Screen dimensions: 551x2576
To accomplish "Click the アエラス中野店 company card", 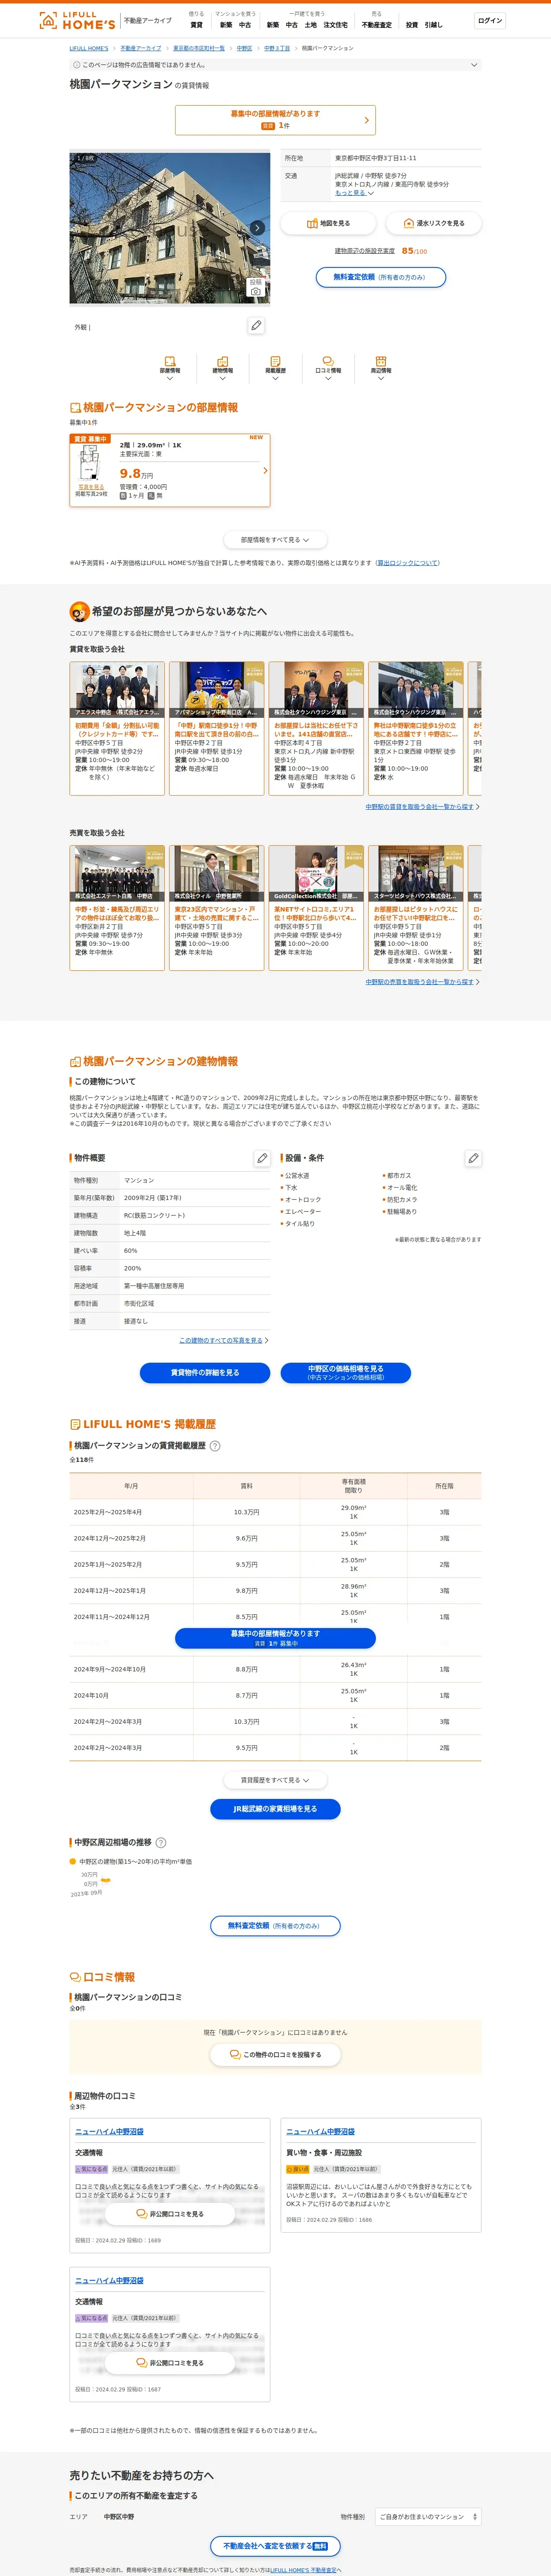I will coord(117,728).
